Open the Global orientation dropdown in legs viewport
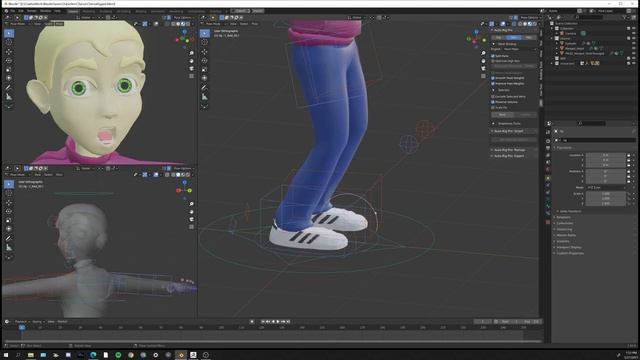Image resolution: width=640 pixels, height=360 pixels. 358,18
